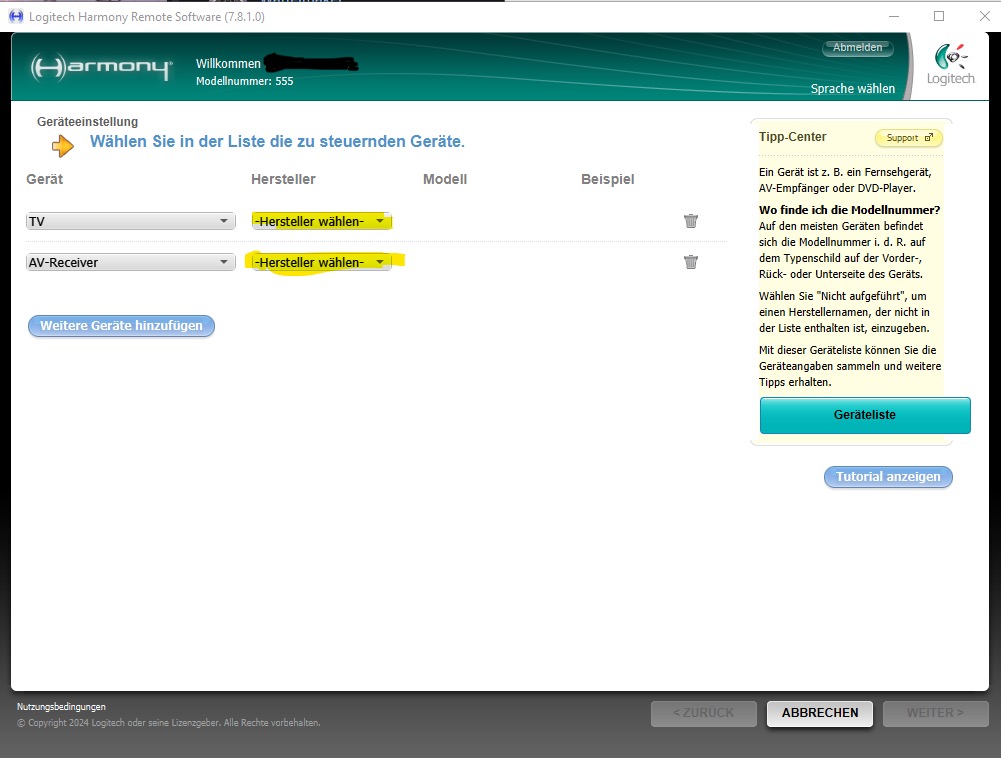This screenshot has width=1001, height=758.
Task: Click Sprache wählen link
Action: pyautogui.click(x=853, y=89)
